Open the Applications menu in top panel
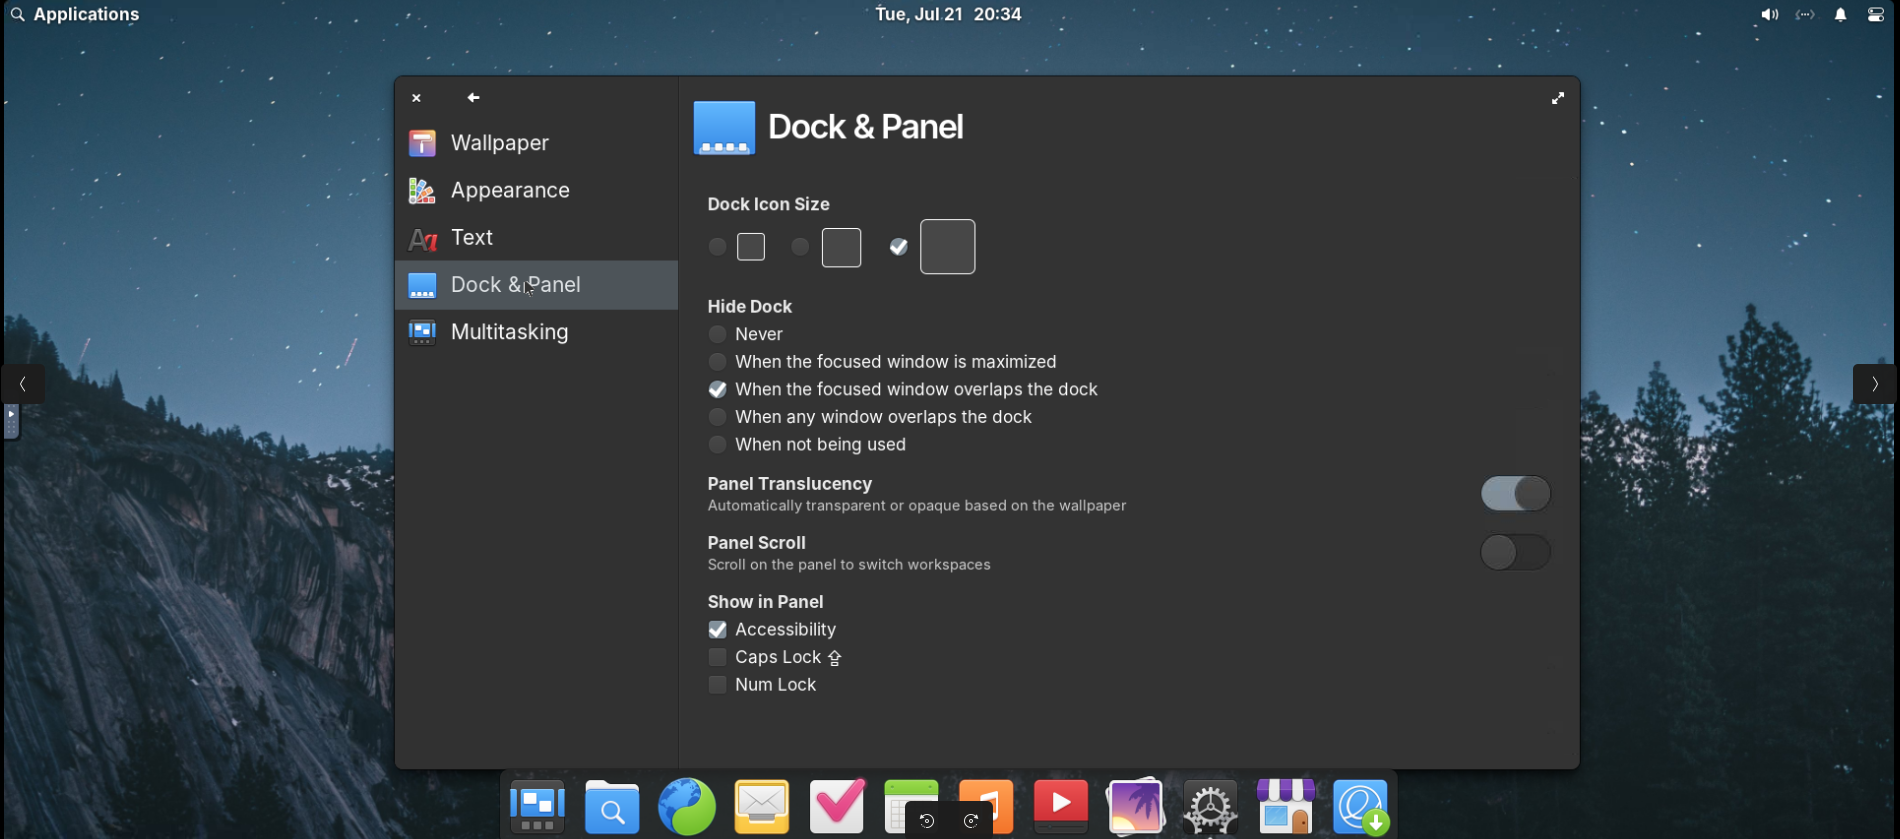 pos(75,14)
